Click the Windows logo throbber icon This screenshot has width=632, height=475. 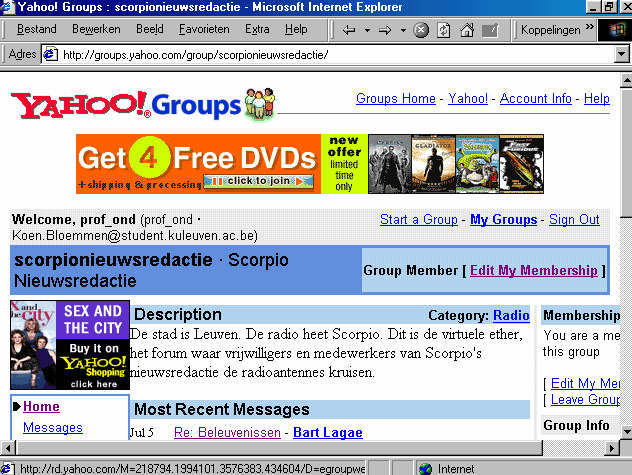(615, 30)
